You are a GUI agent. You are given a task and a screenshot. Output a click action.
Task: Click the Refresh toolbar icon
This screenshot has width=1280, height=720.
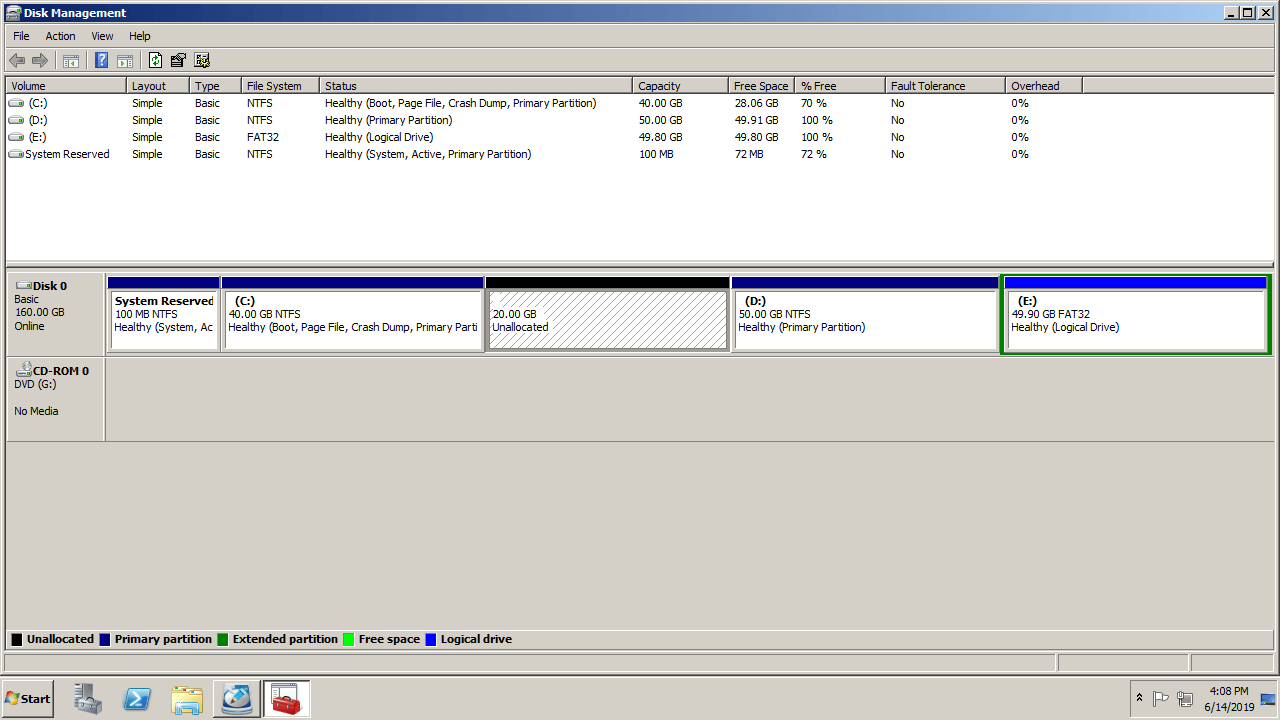(155, 60)
